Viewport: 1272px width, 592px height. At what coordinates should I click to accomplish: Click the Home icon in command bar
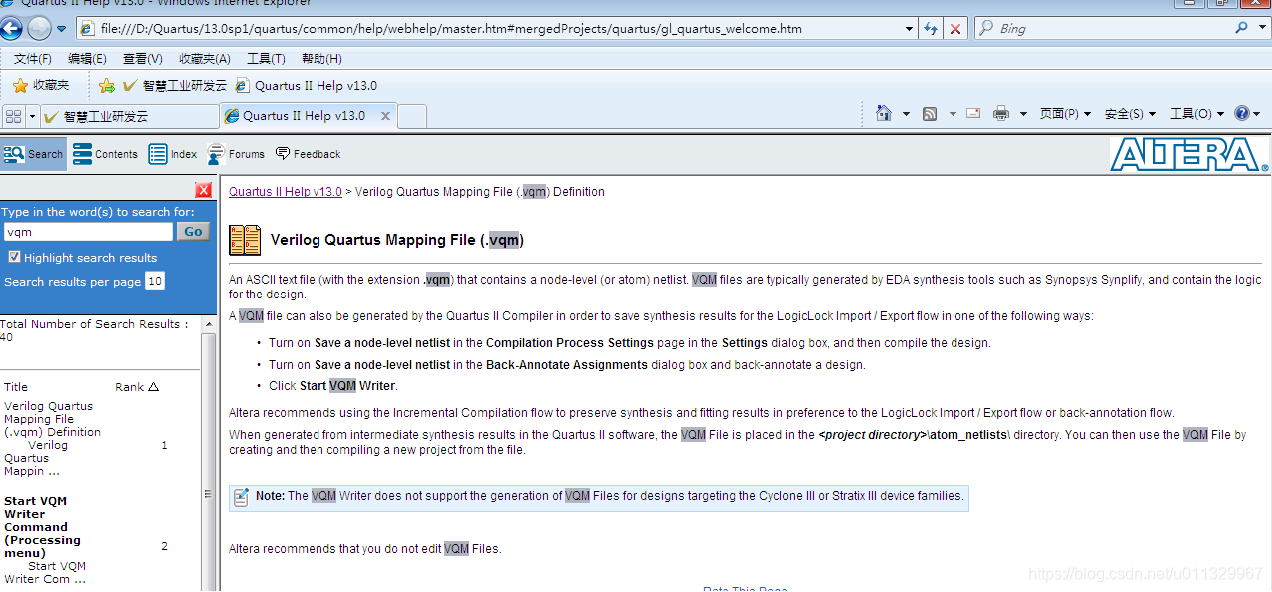click(883, 114)
